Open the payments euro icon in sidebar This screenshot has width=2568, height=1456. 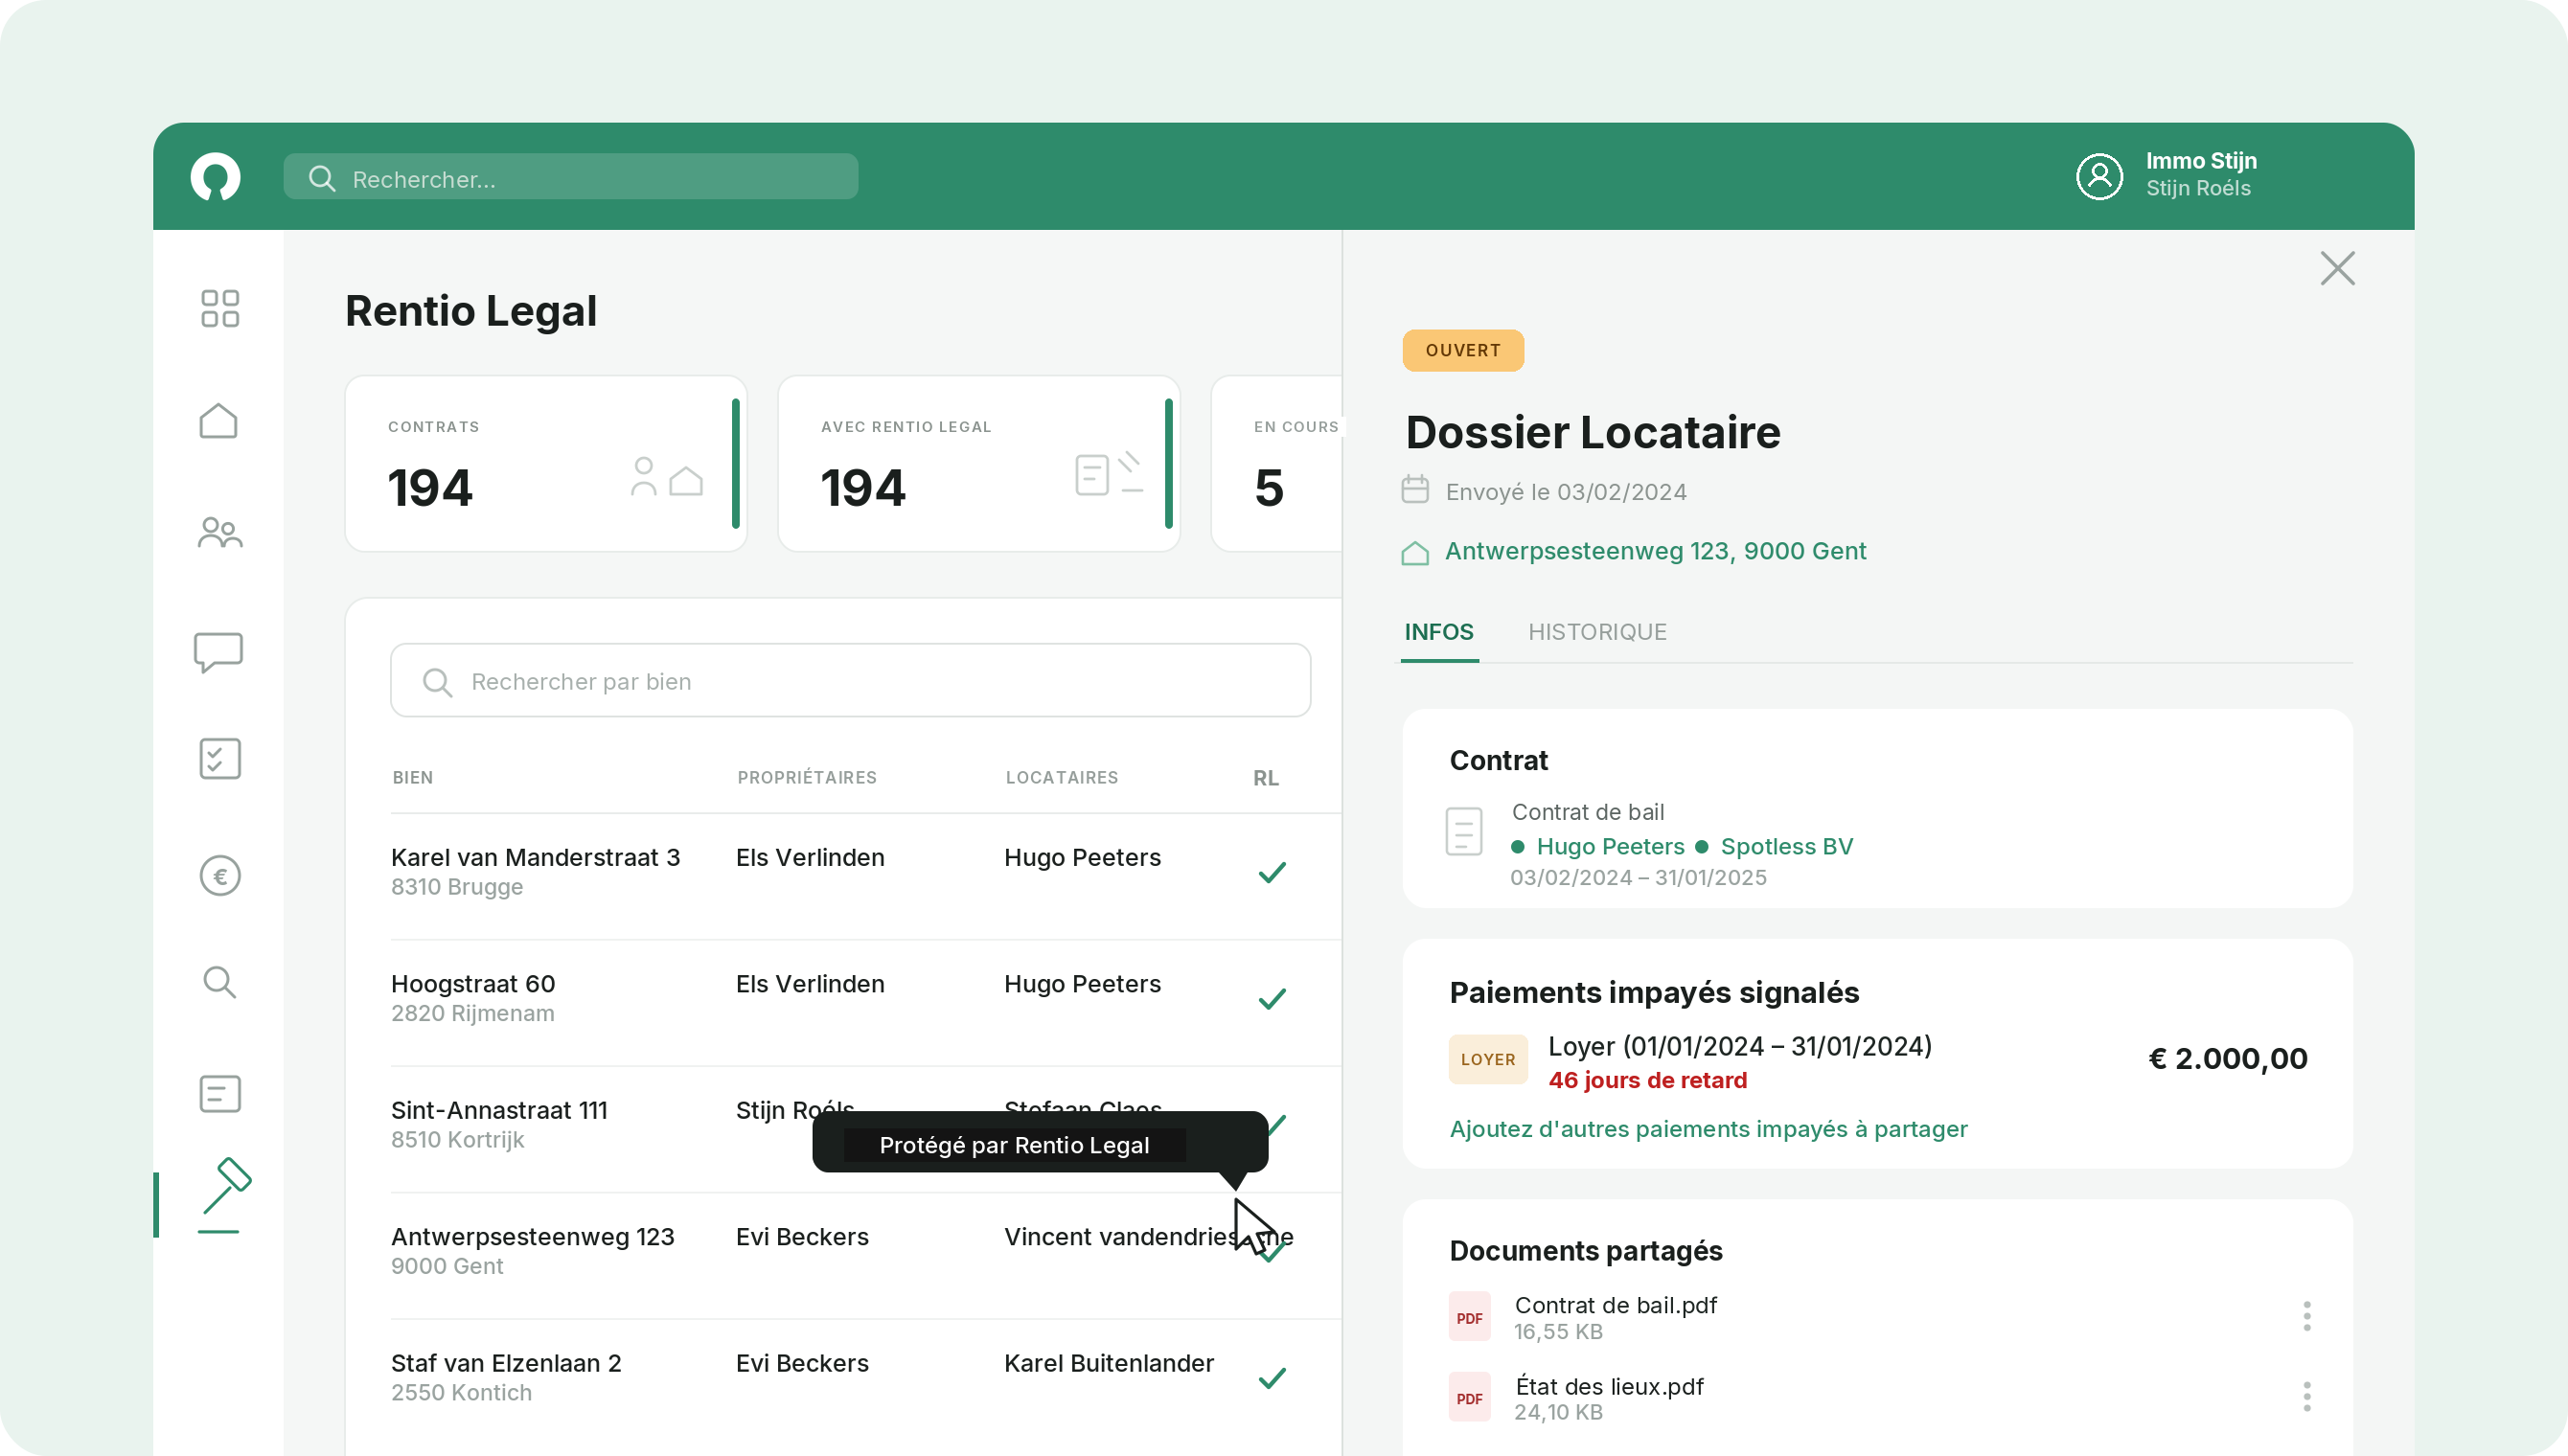point(220,876)
